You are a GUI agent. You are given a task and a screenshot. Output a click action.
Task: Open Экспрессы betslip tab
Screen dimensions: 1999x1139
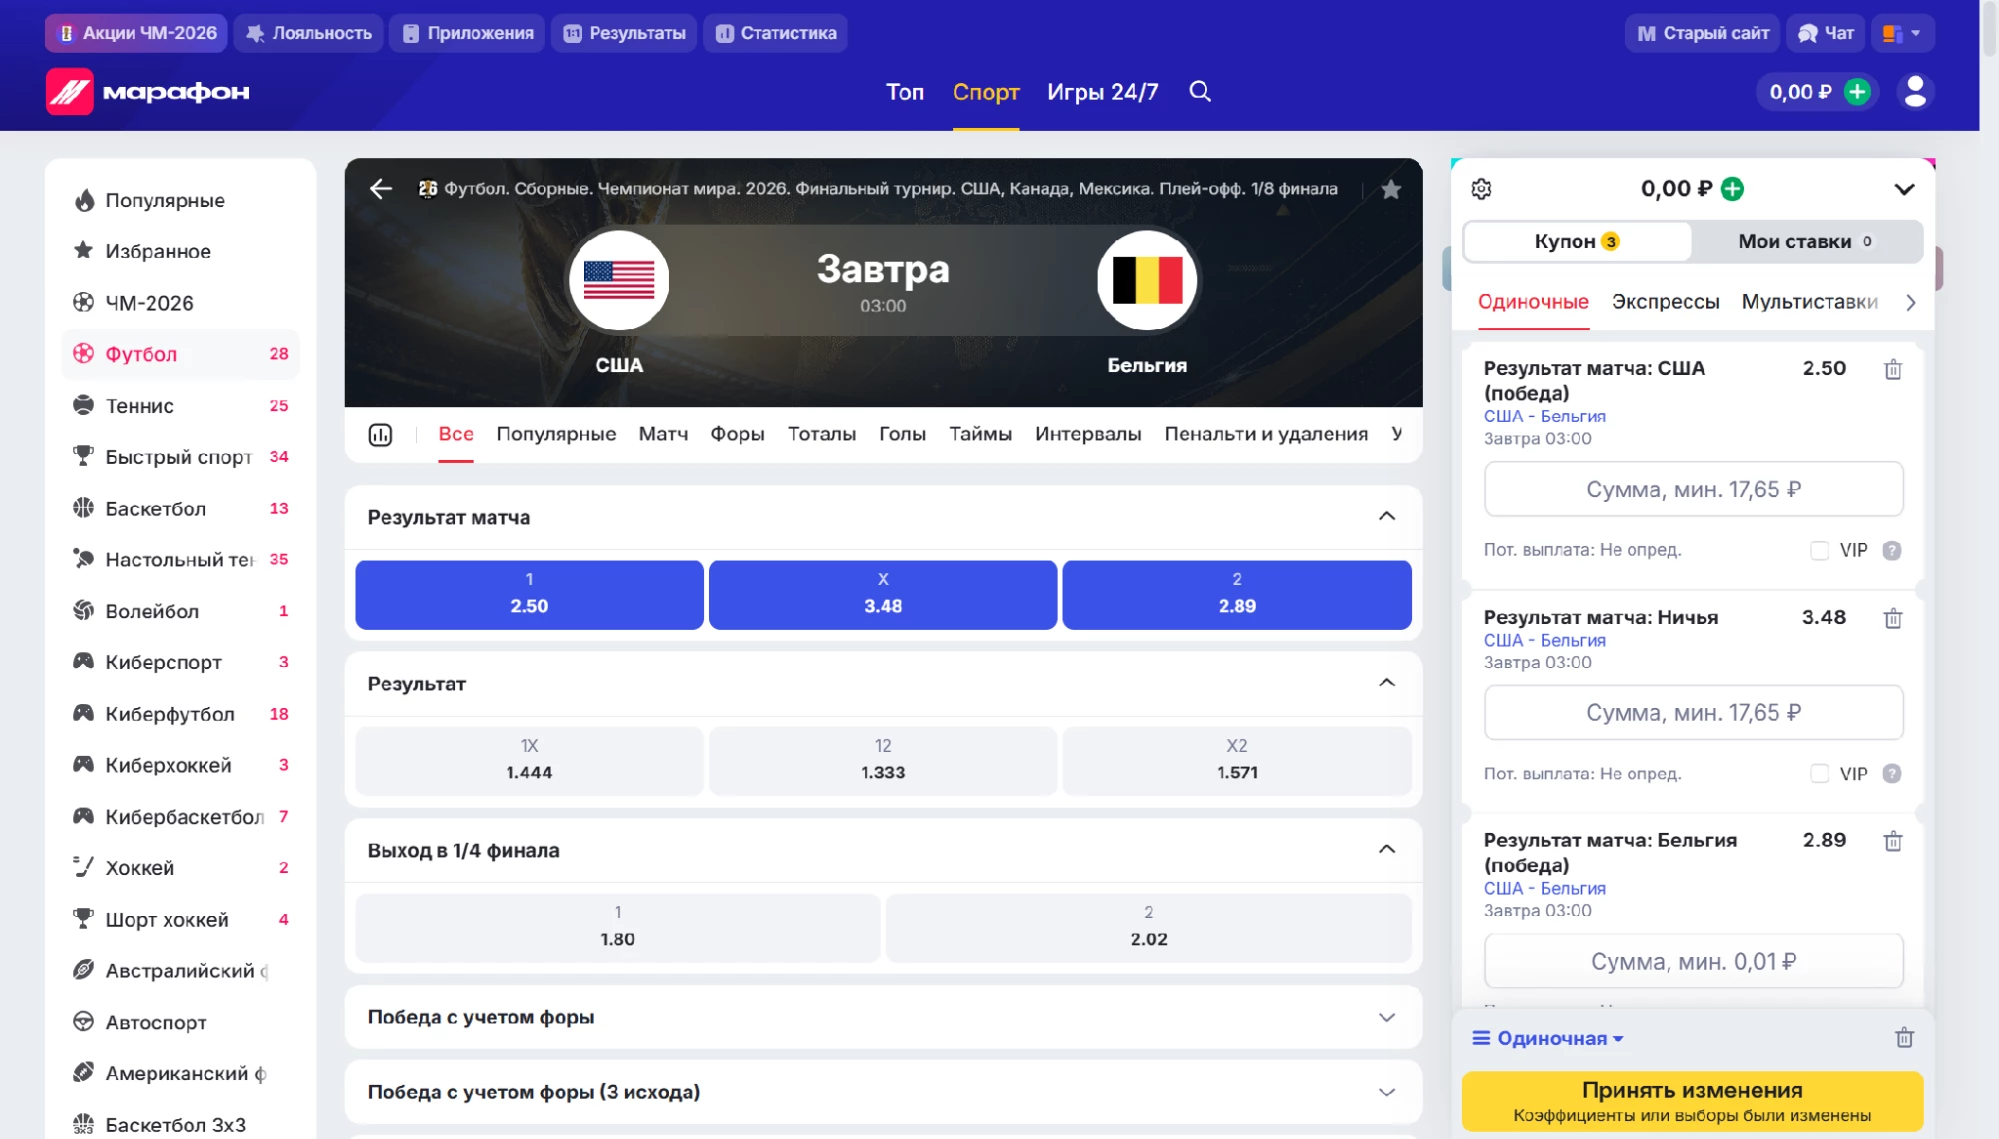[x=1665, y=302]
